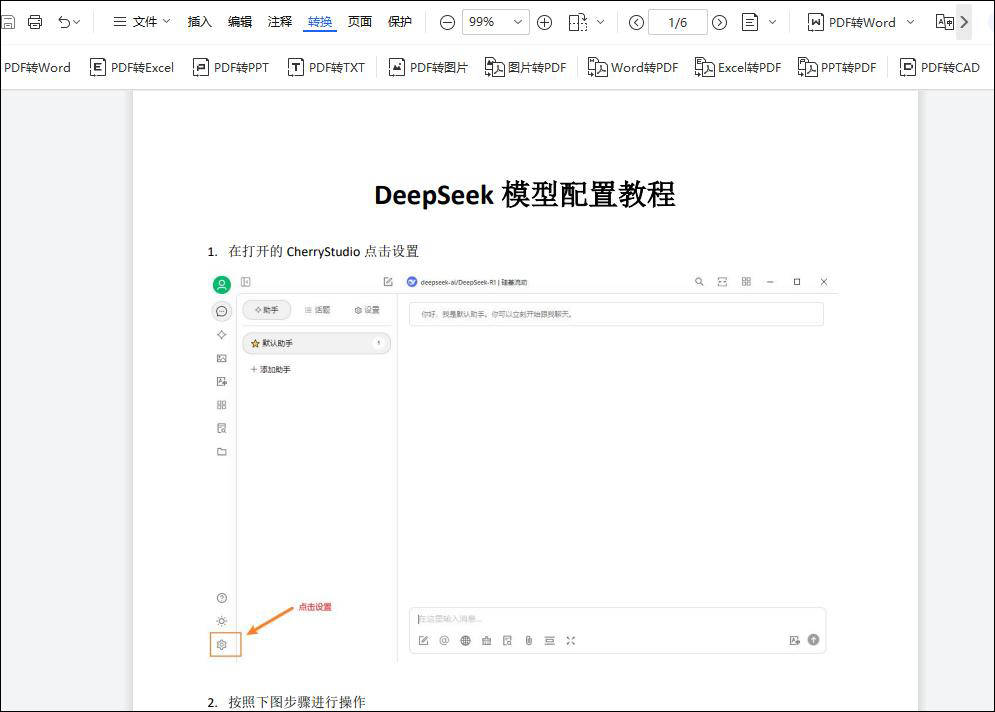Image resolution: width=995 pixels, height=712 pixels.
Task: Click '默认助手' in the tutorial image
Action: (x=277, y=343)
